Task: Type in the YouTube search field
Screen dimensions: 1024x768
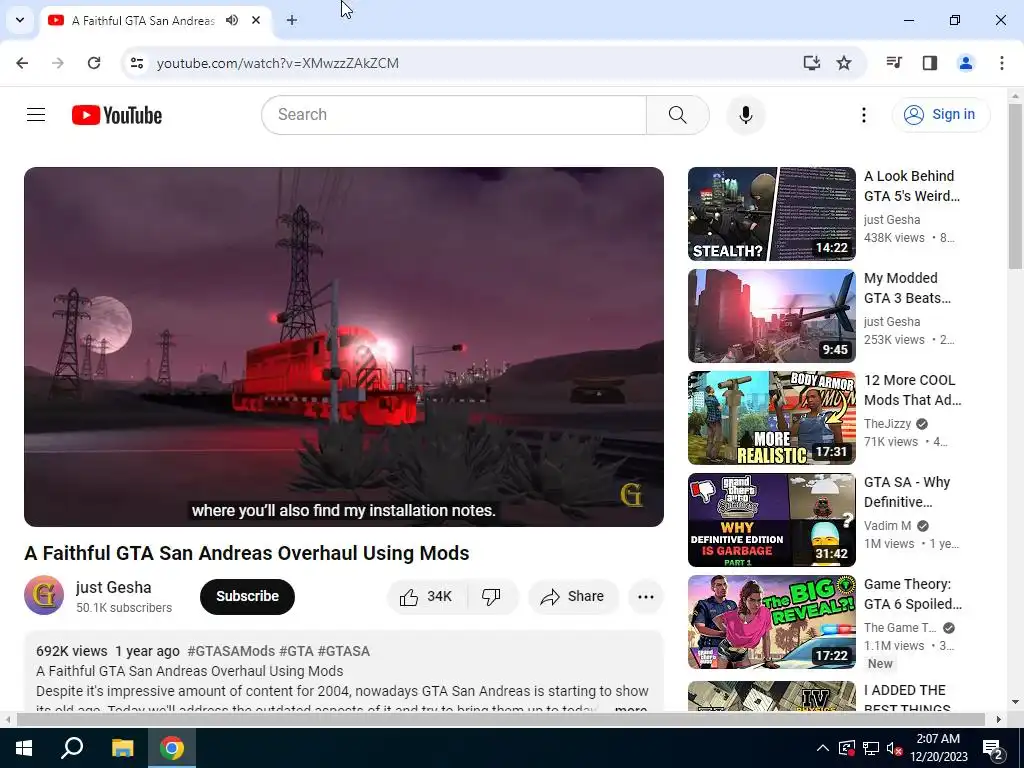Action: pyautogui.click(x=454, y=115)
